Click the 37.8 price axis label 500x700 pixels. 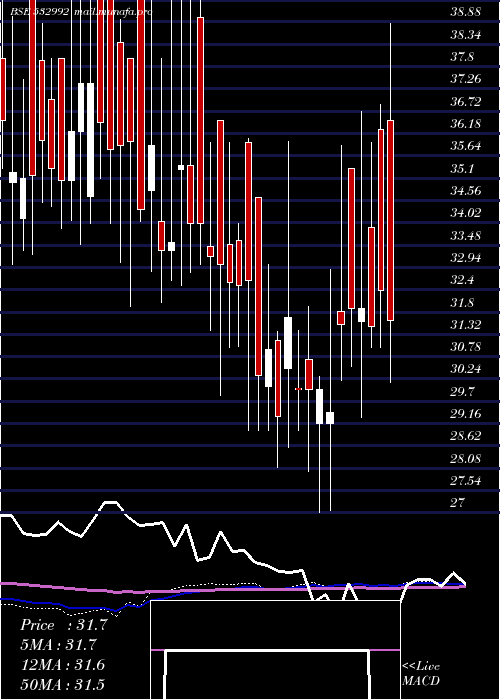point(462,57)
